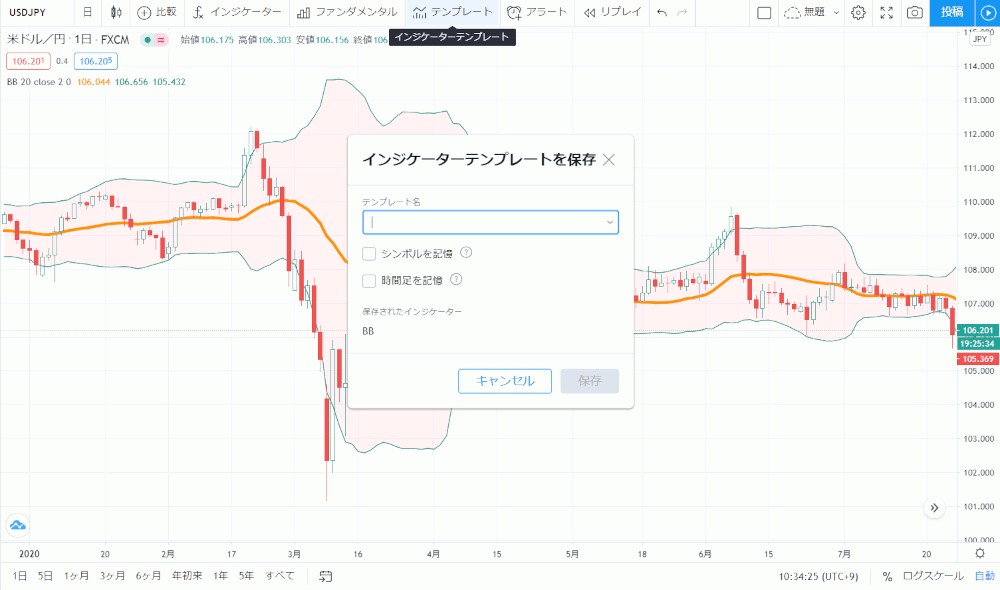Select the 3ヶ月 time range tab

click(112, 576)
